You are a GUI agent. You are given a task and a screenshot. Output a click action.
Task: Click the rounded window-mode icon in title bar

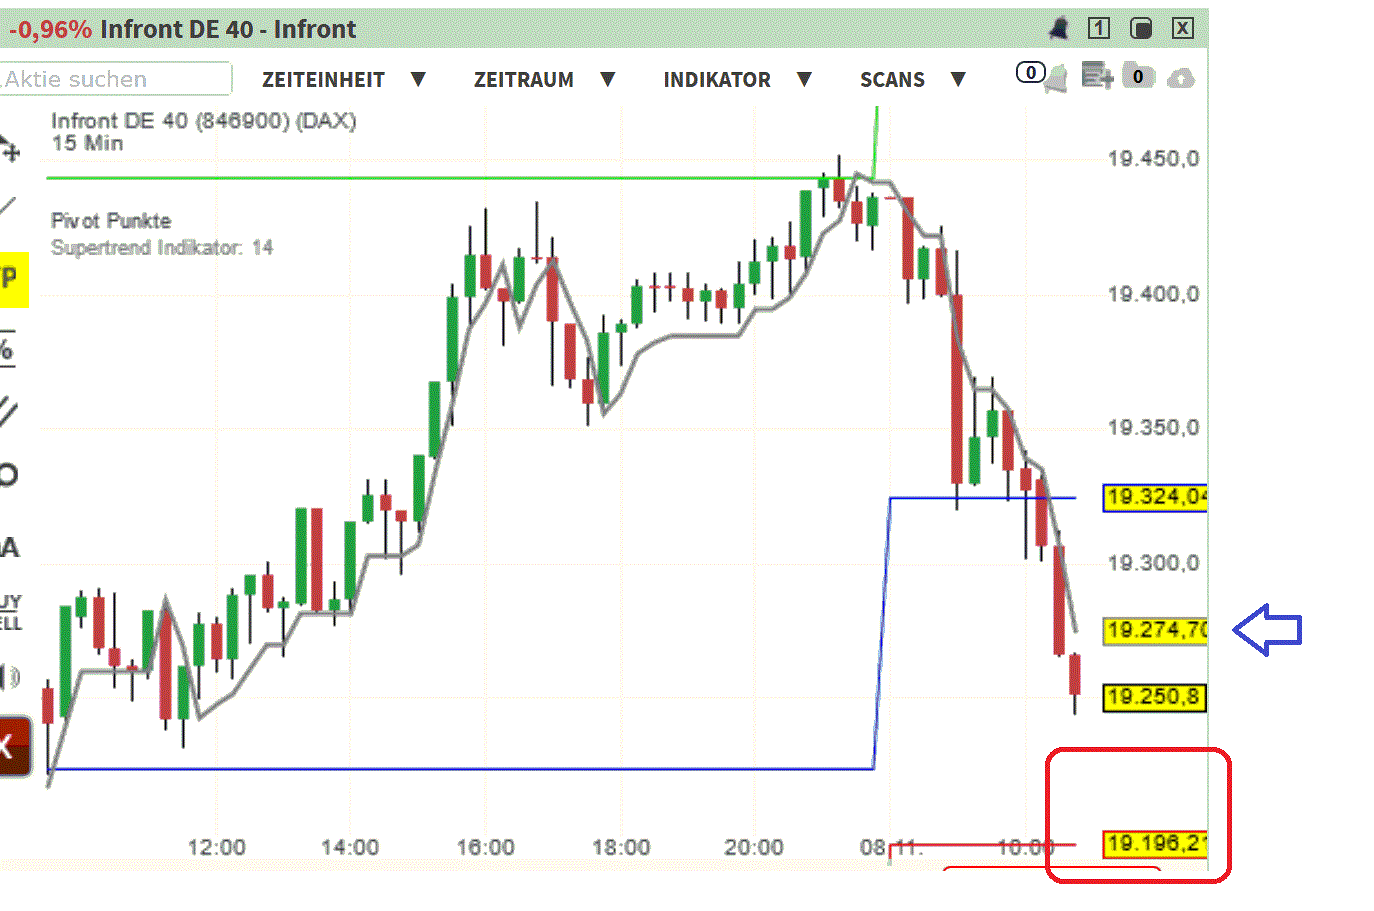(x=1141, y=28)
